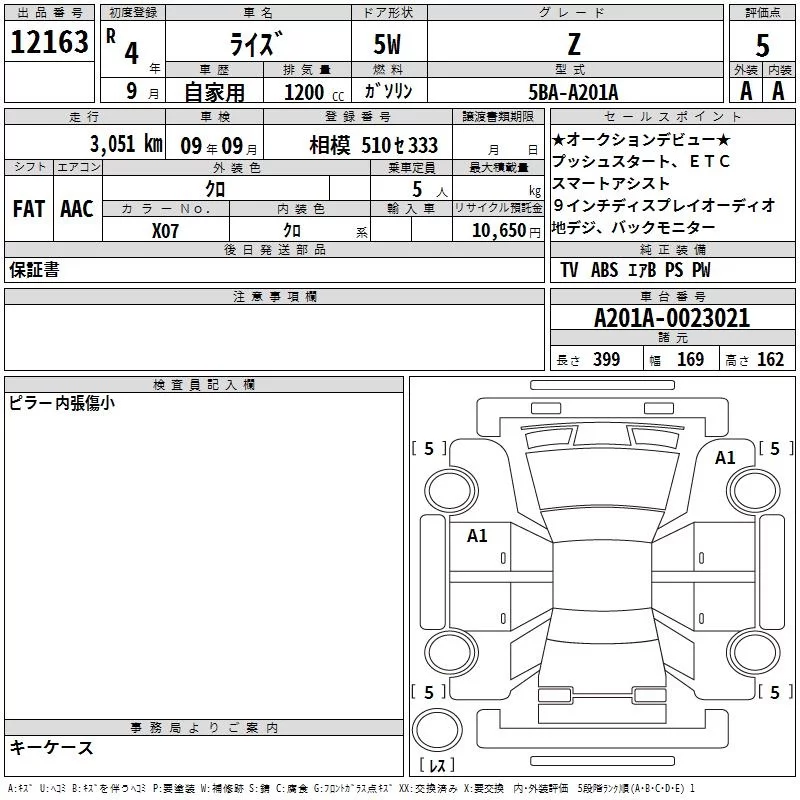
Task: Click the overall evaluation score 5
Action: pyautogui.click(x=762, y=45)
